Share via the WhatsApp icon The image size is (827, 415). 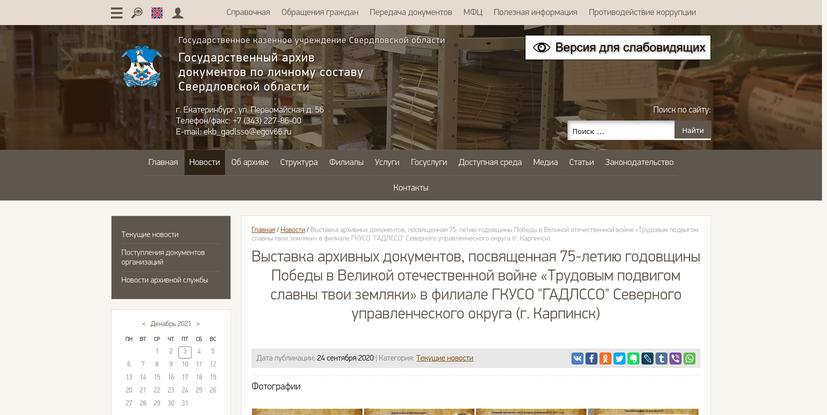(690, 358)
